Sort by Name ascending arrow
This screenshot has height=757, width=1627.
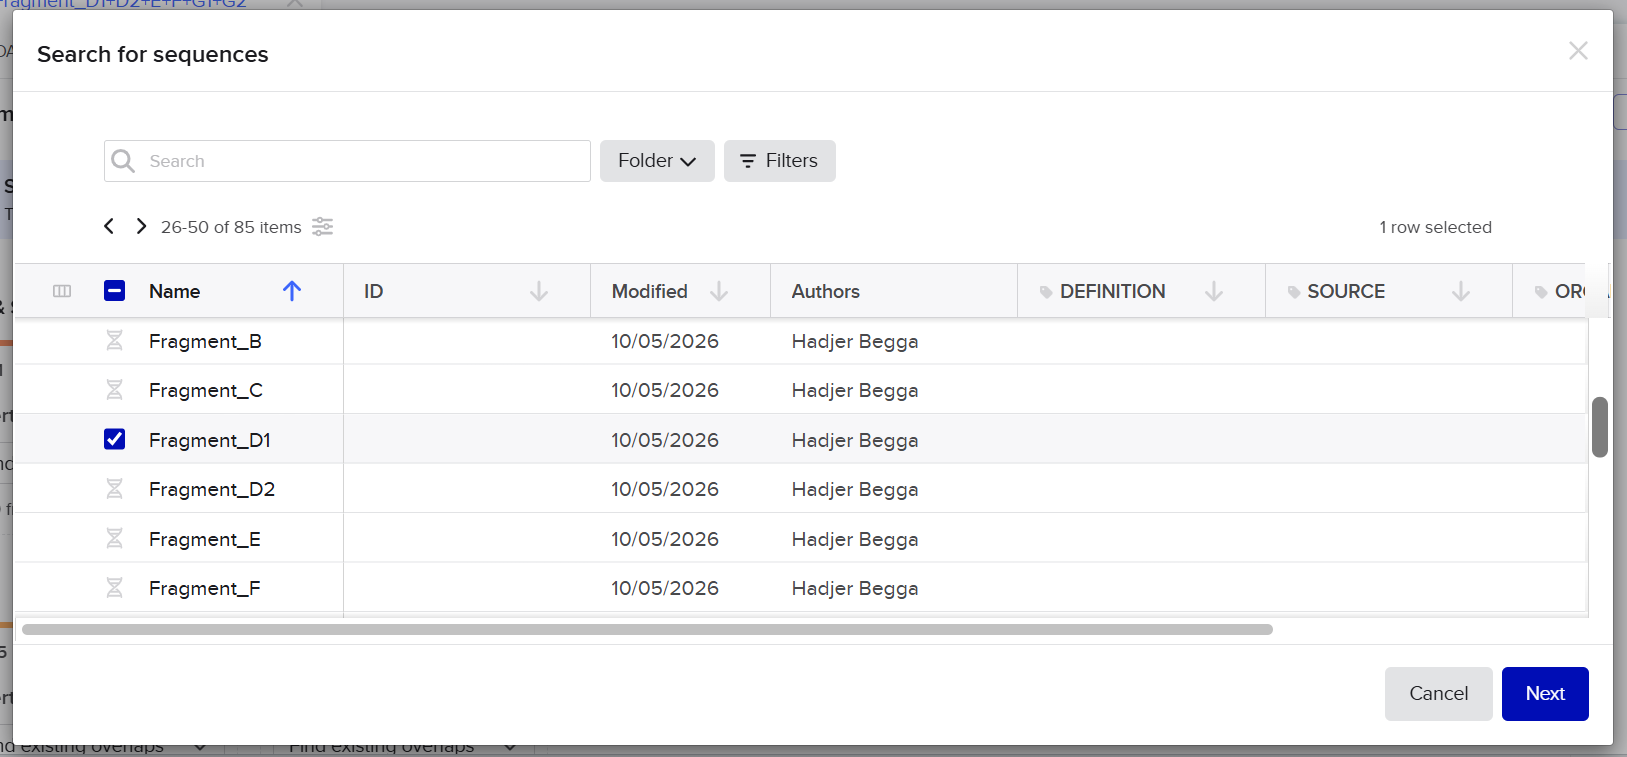coord(292,291)
